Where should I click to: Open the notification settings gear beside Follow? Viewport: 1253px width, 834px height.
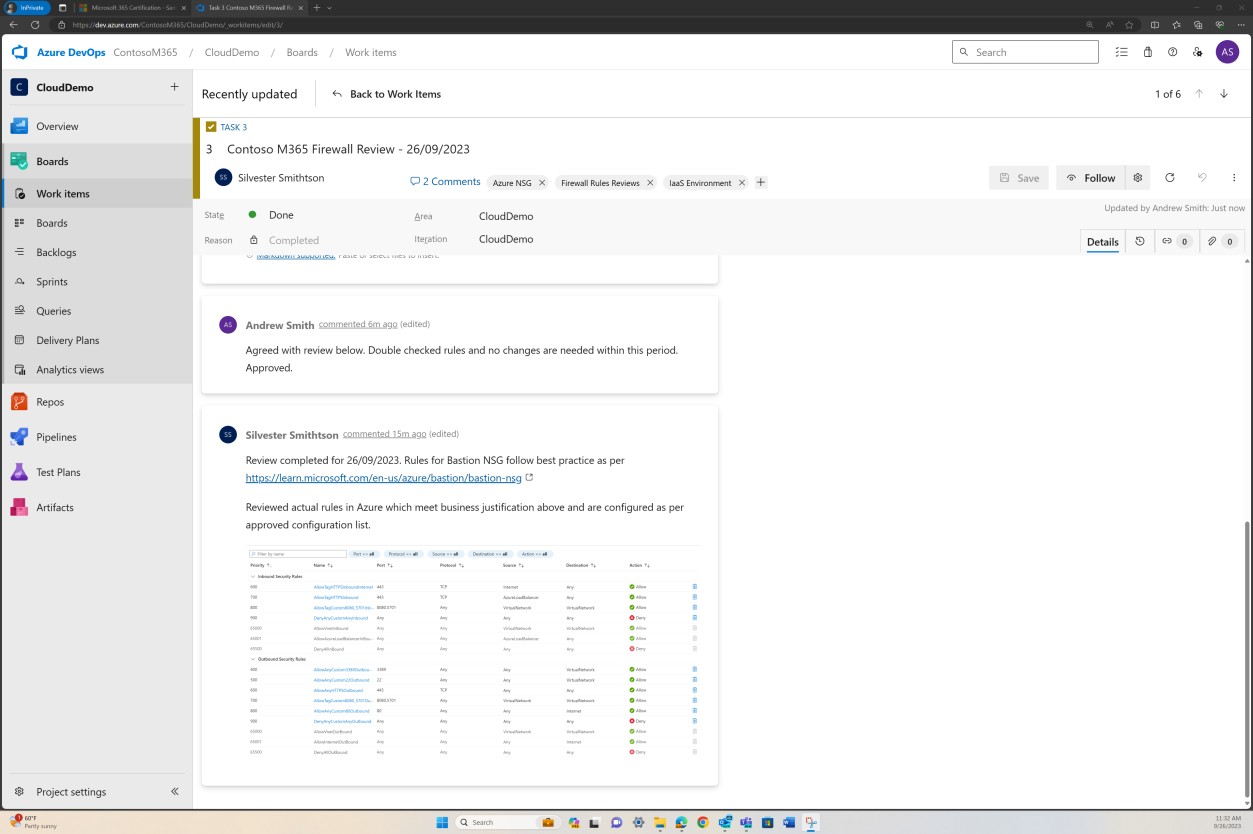click(x=1137, y=177)
